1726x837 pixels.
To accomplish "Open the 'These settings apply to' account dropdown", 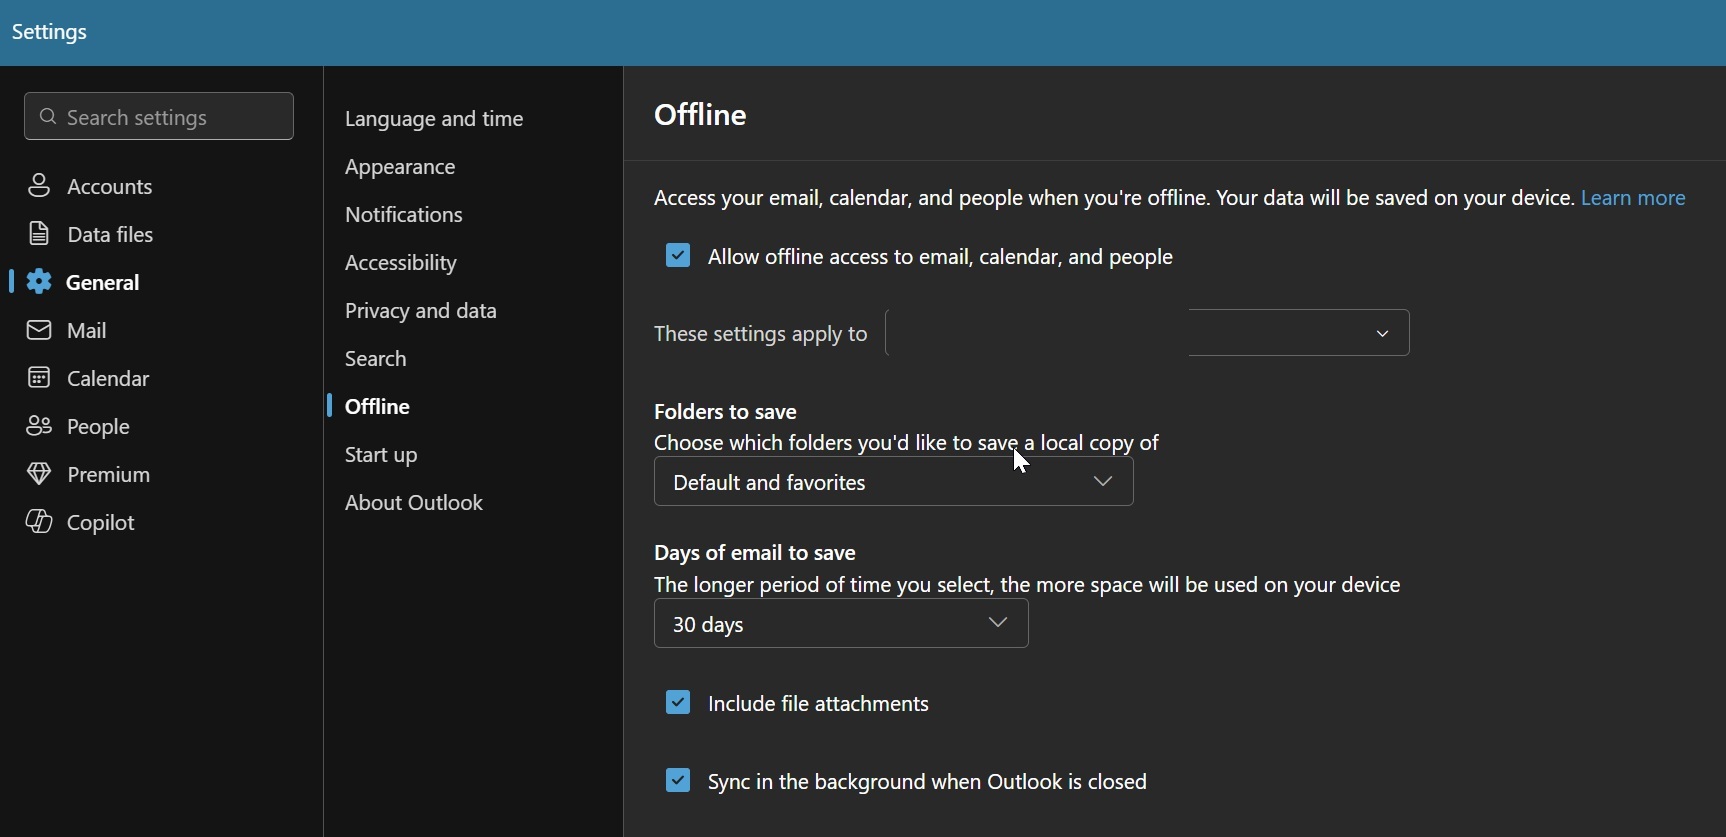I will (x=1148, y=333).
